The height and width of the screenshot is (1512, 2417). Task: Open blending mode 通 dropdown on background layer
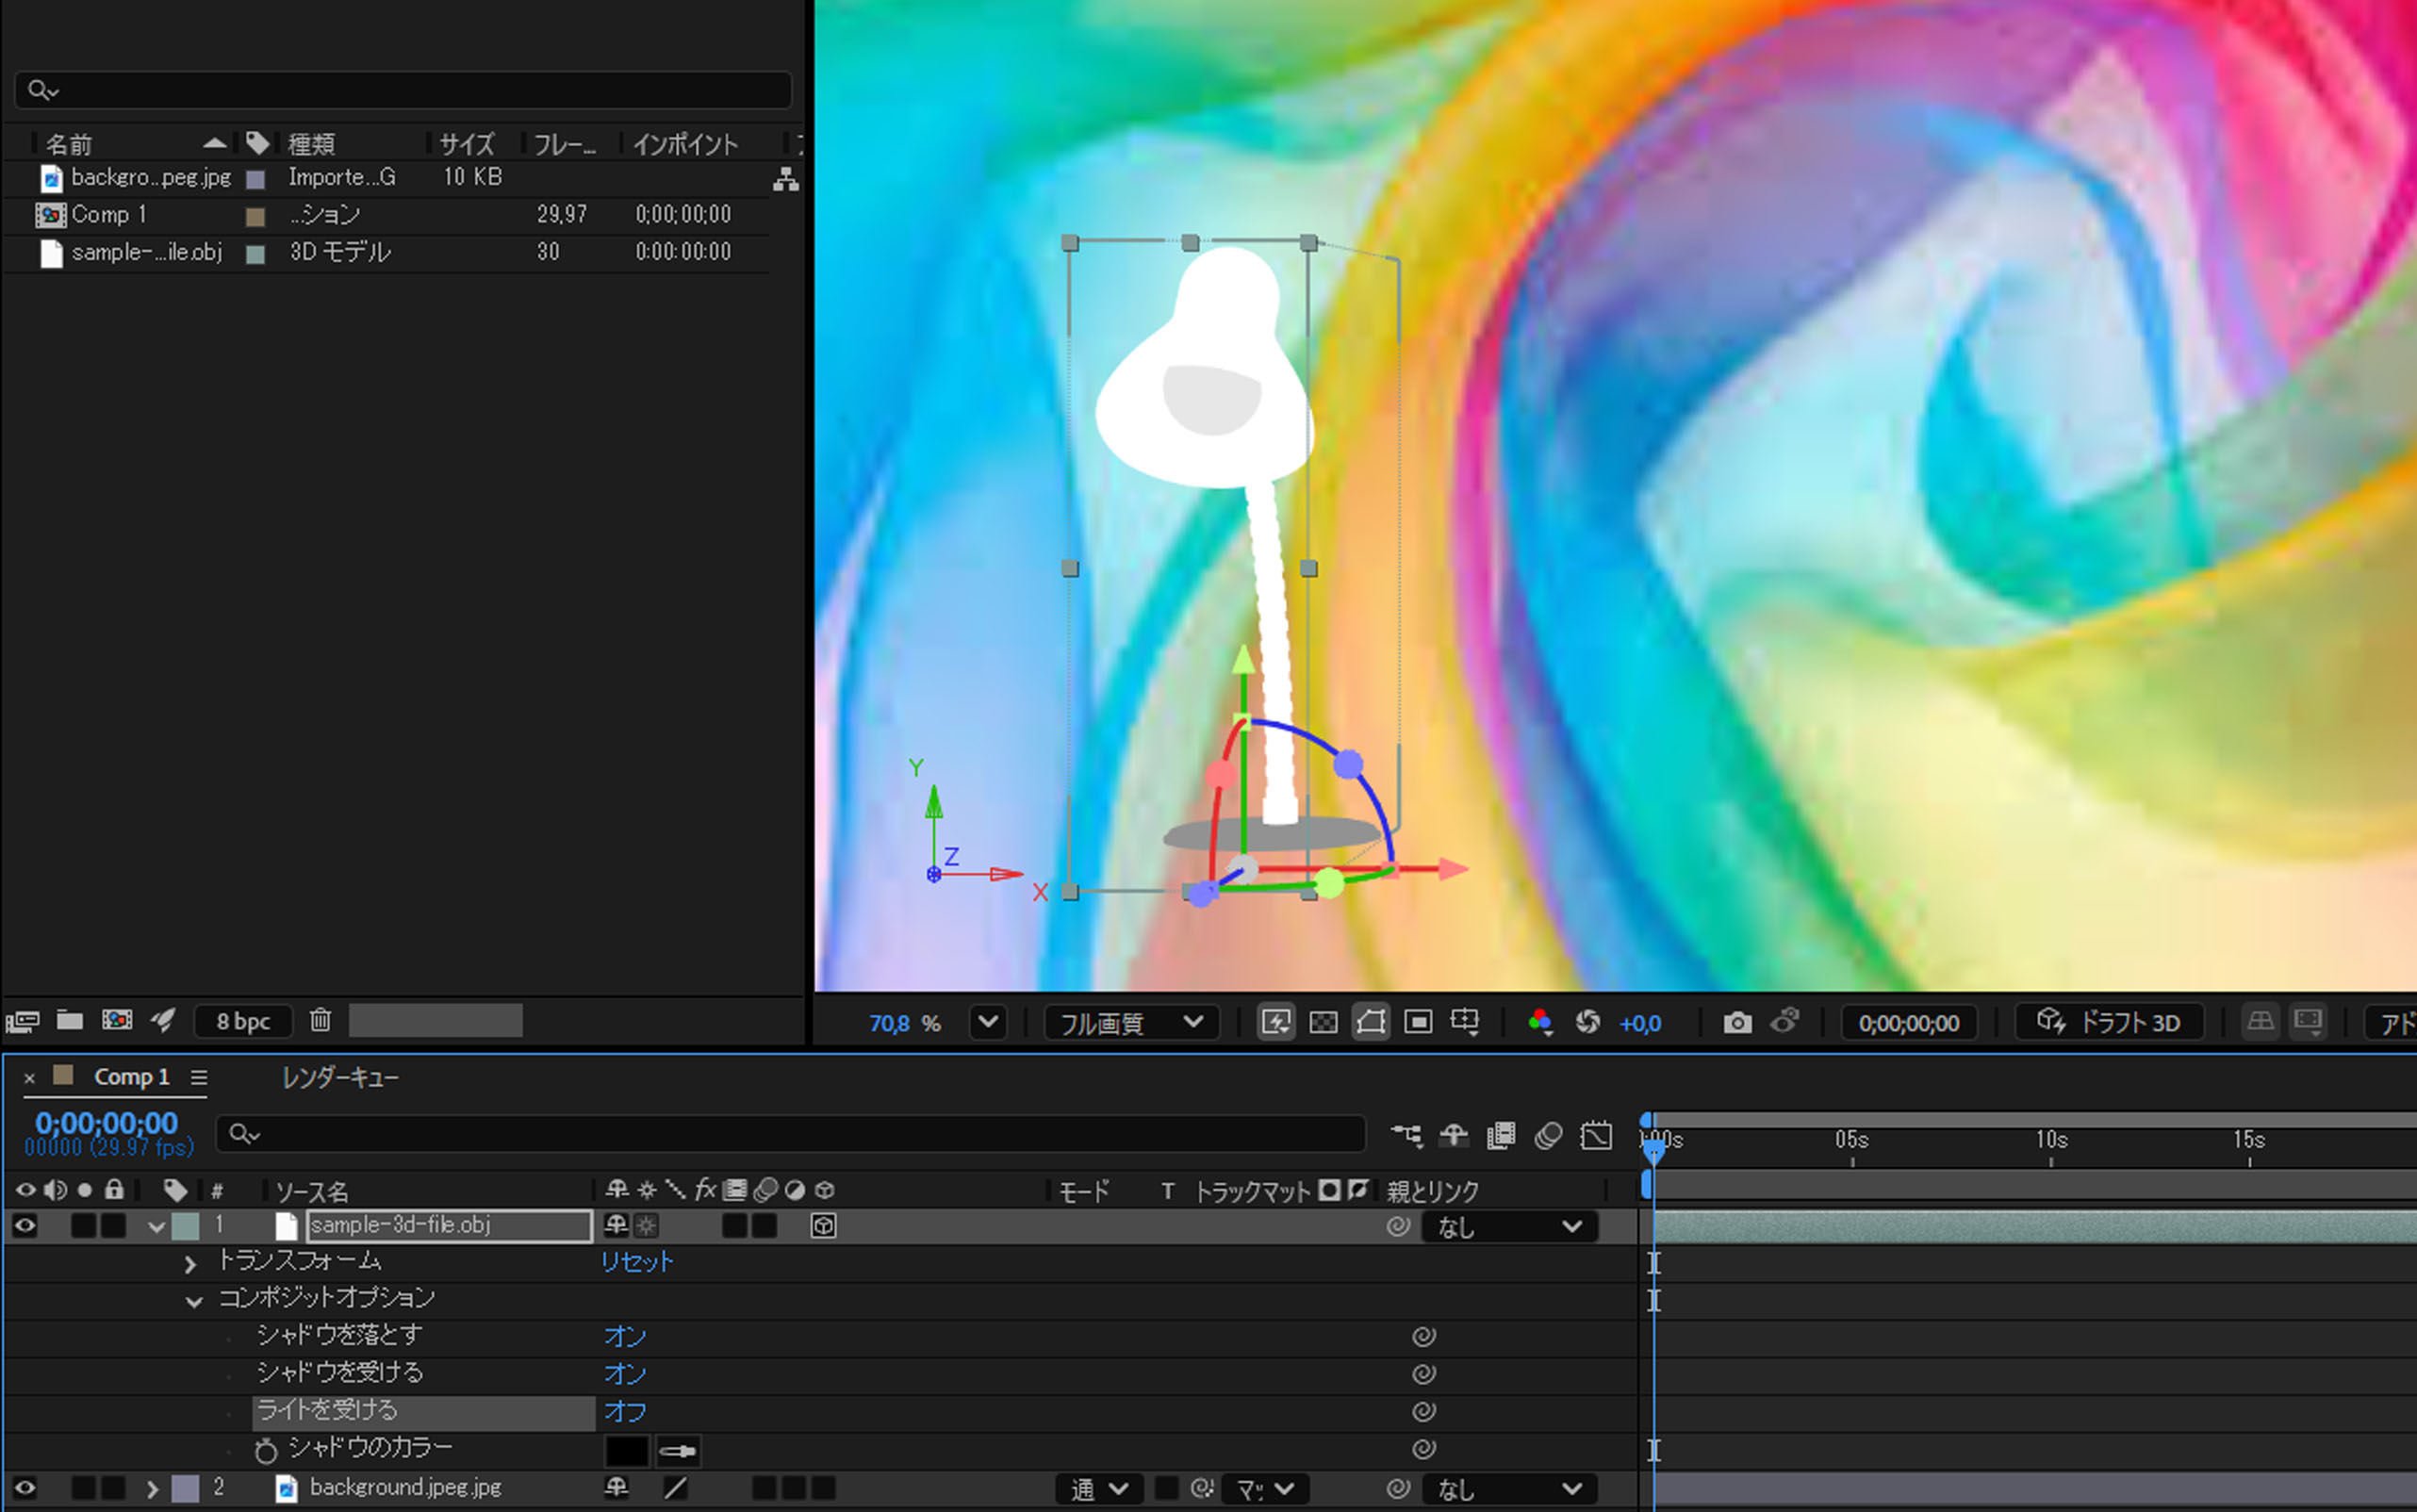(x=1100, y=1489)
